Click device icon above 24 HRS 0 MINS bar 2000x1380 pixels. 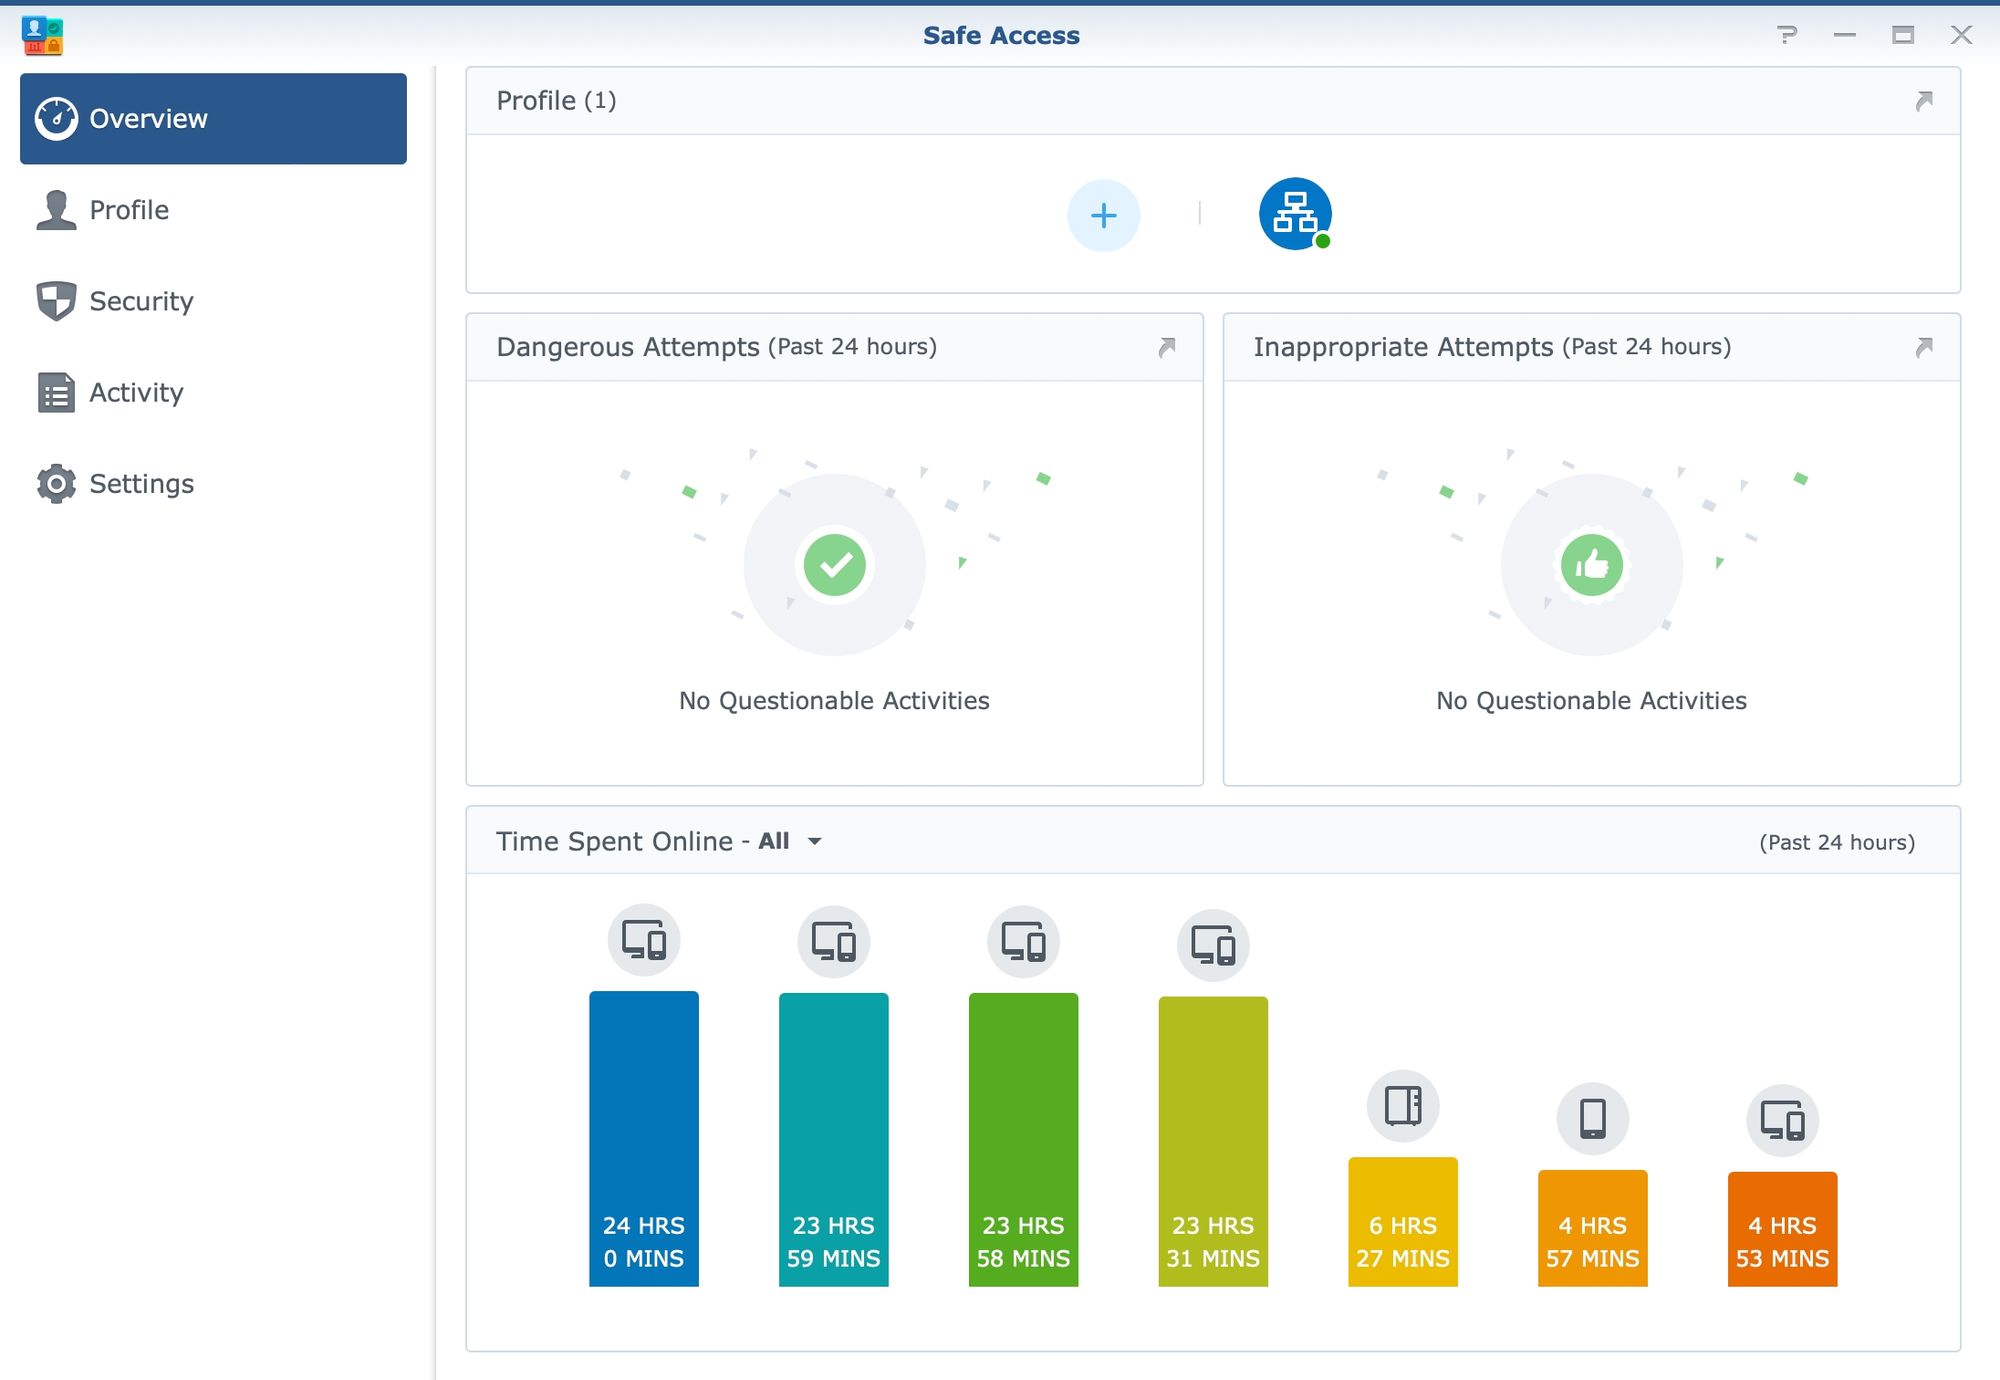click(x=644, y=940)
